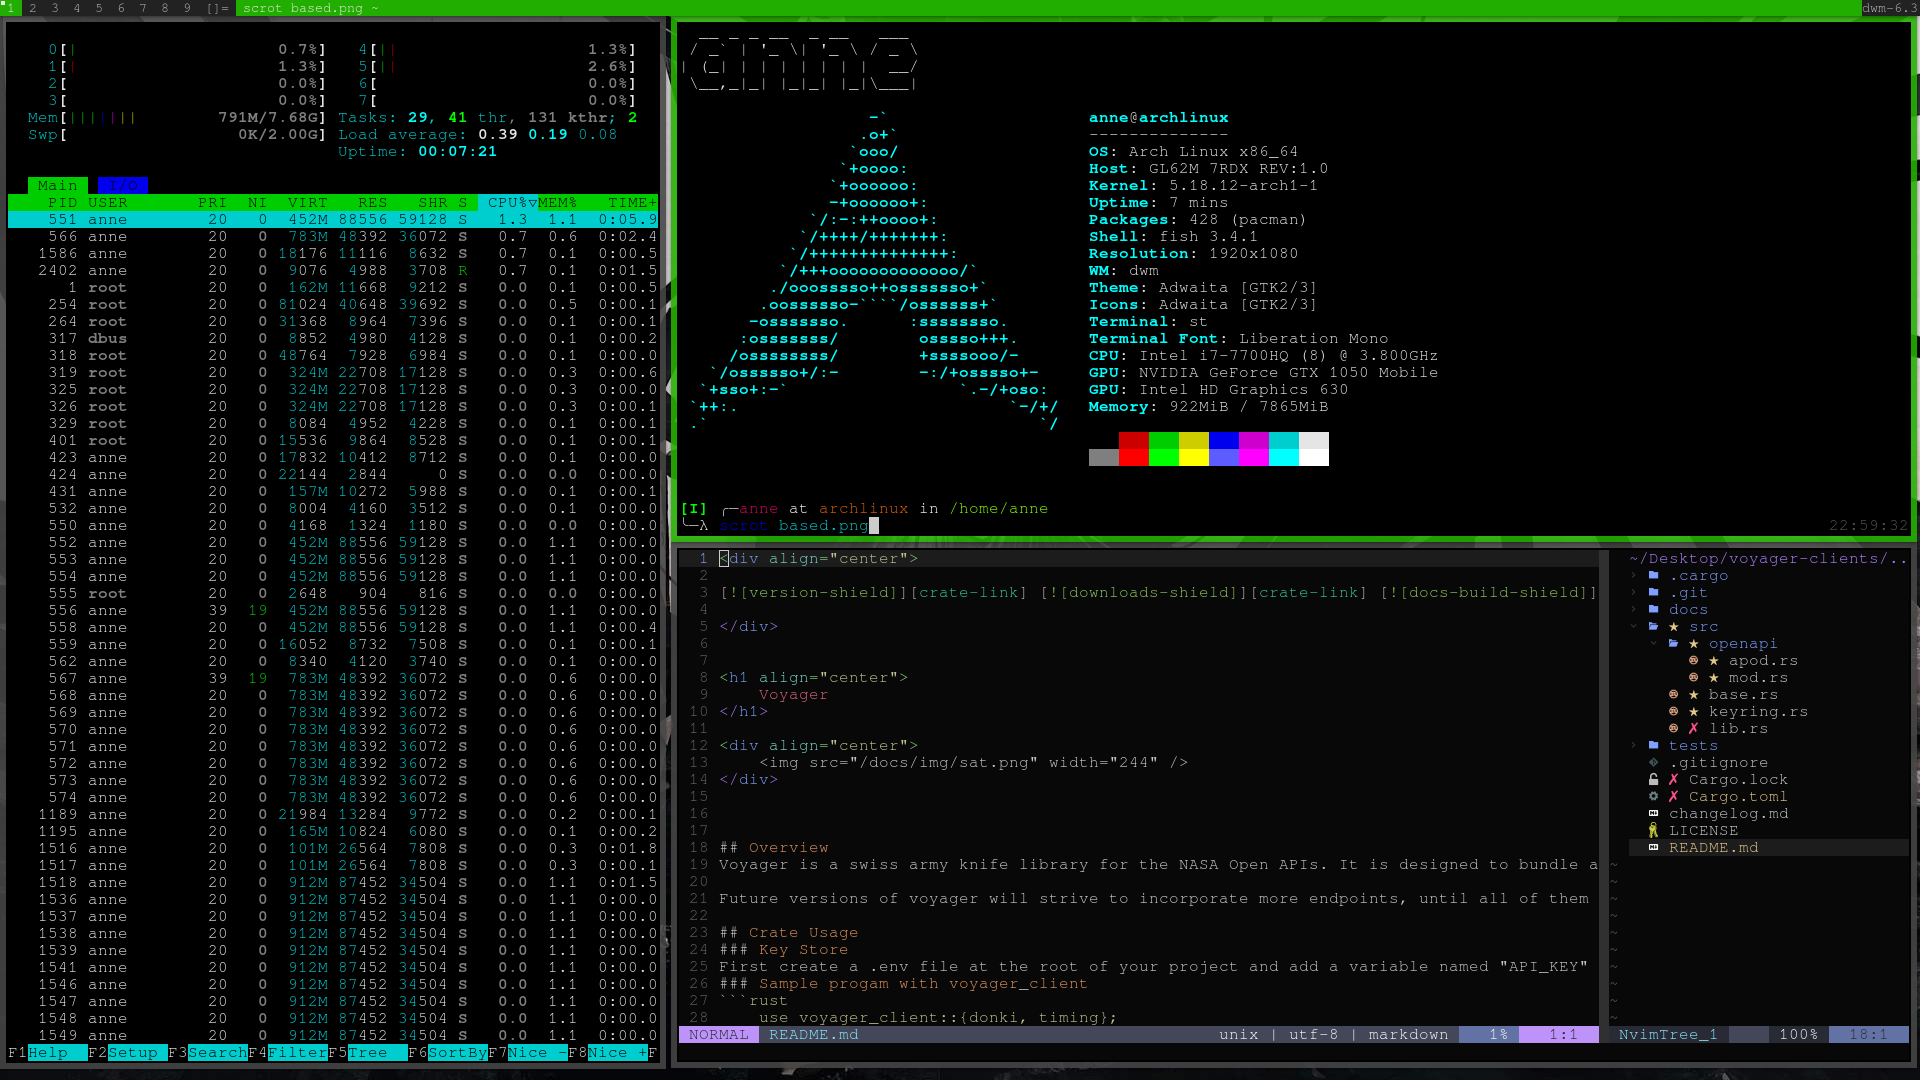Image resolution: width=1920 pixels, height=1080 pixels.
Task: Click the .cargo folder icon in NvimTree
Action: (x=1653, y=576)
